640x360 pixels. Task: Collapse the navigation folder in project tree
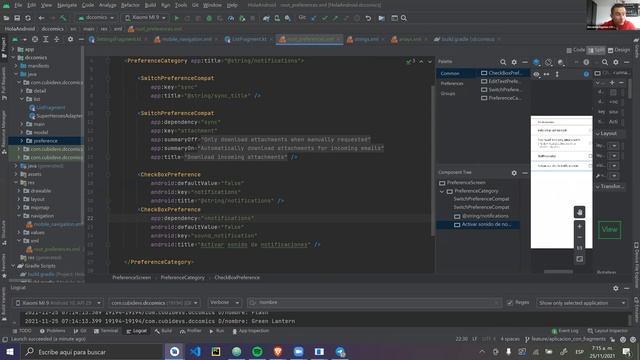pos(19,216)
